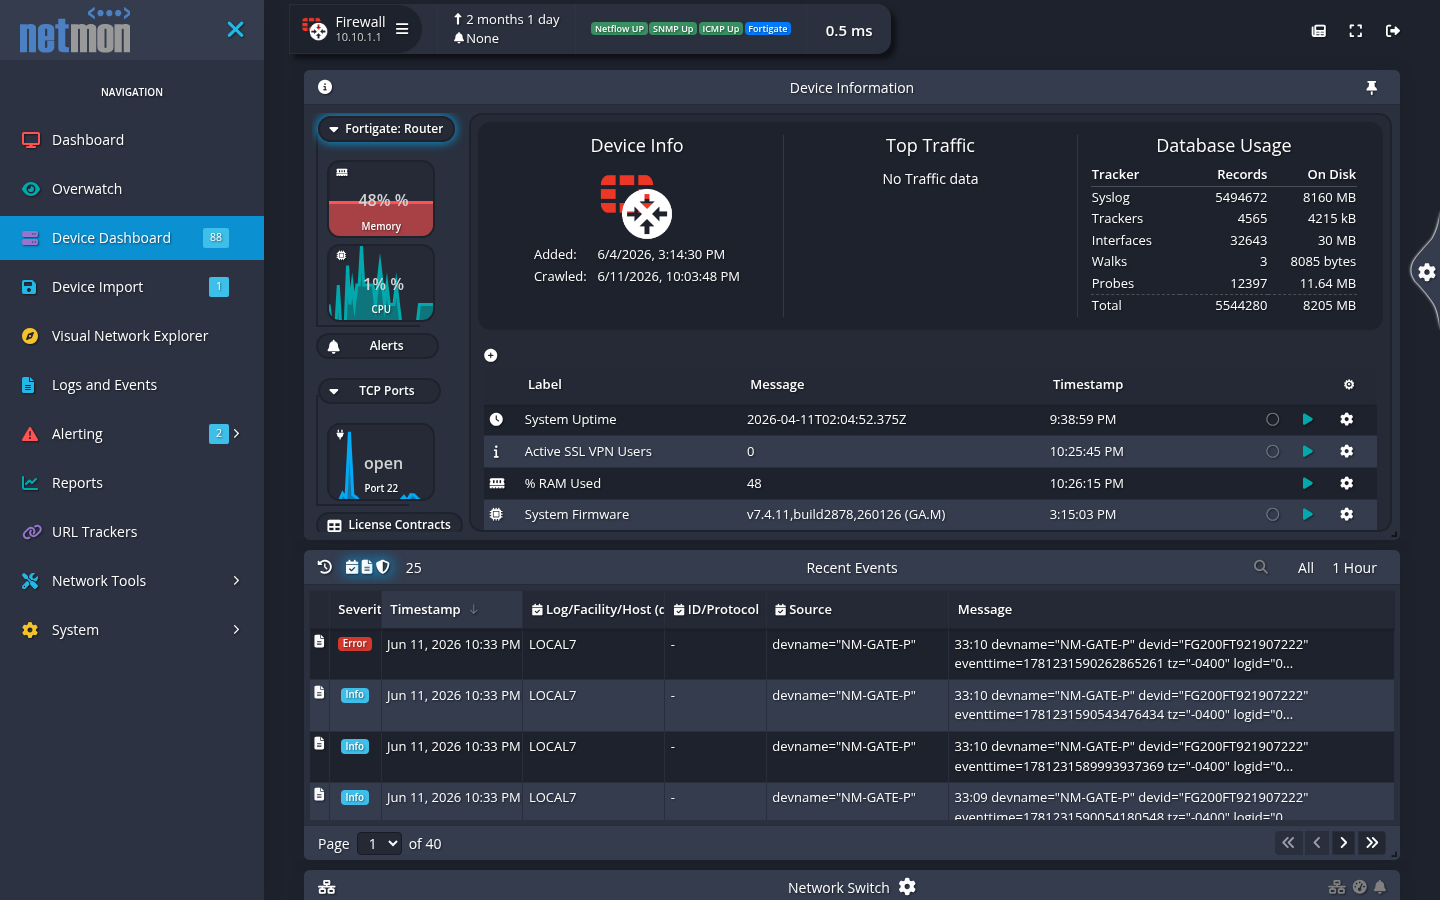Open the Memory usage gauge widget
1440x900 pixels.
coord(381,199)
